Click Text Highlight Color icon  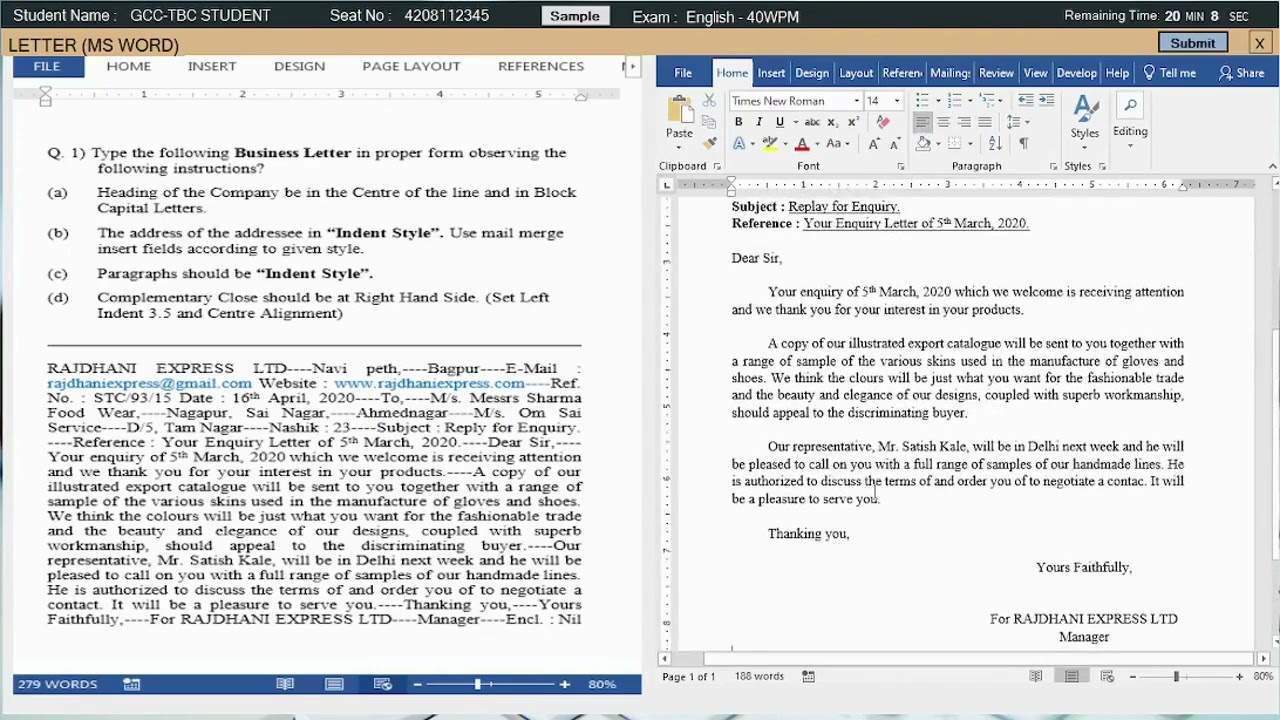pos(770,144)
